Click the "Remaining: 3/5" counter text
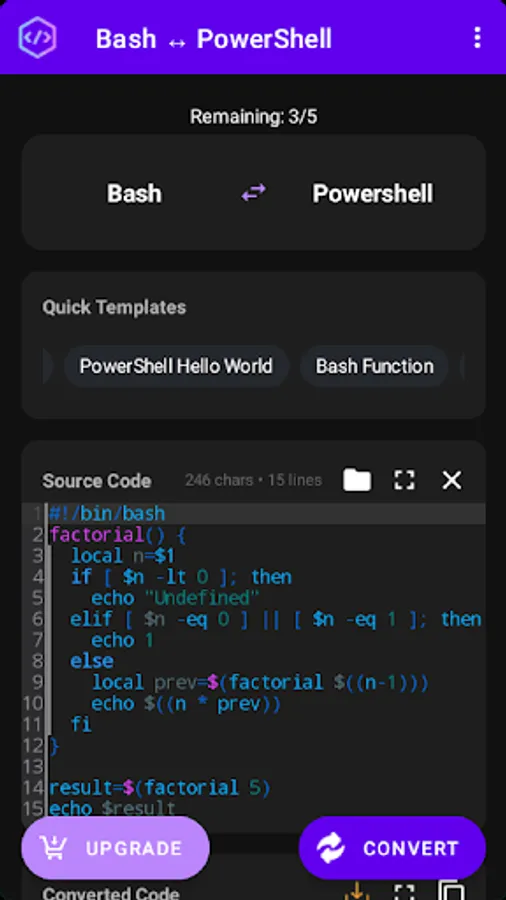This screenshot has width=506, height=900. point(254,117)
